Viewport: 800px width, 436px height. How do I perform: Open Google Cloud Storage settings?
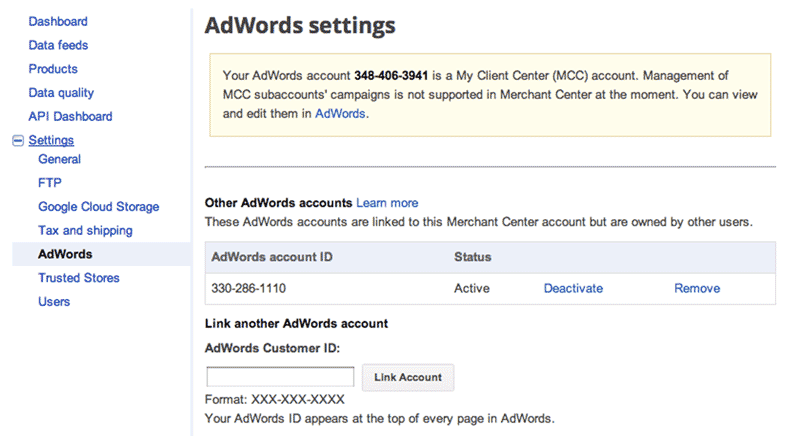(98, 207)
